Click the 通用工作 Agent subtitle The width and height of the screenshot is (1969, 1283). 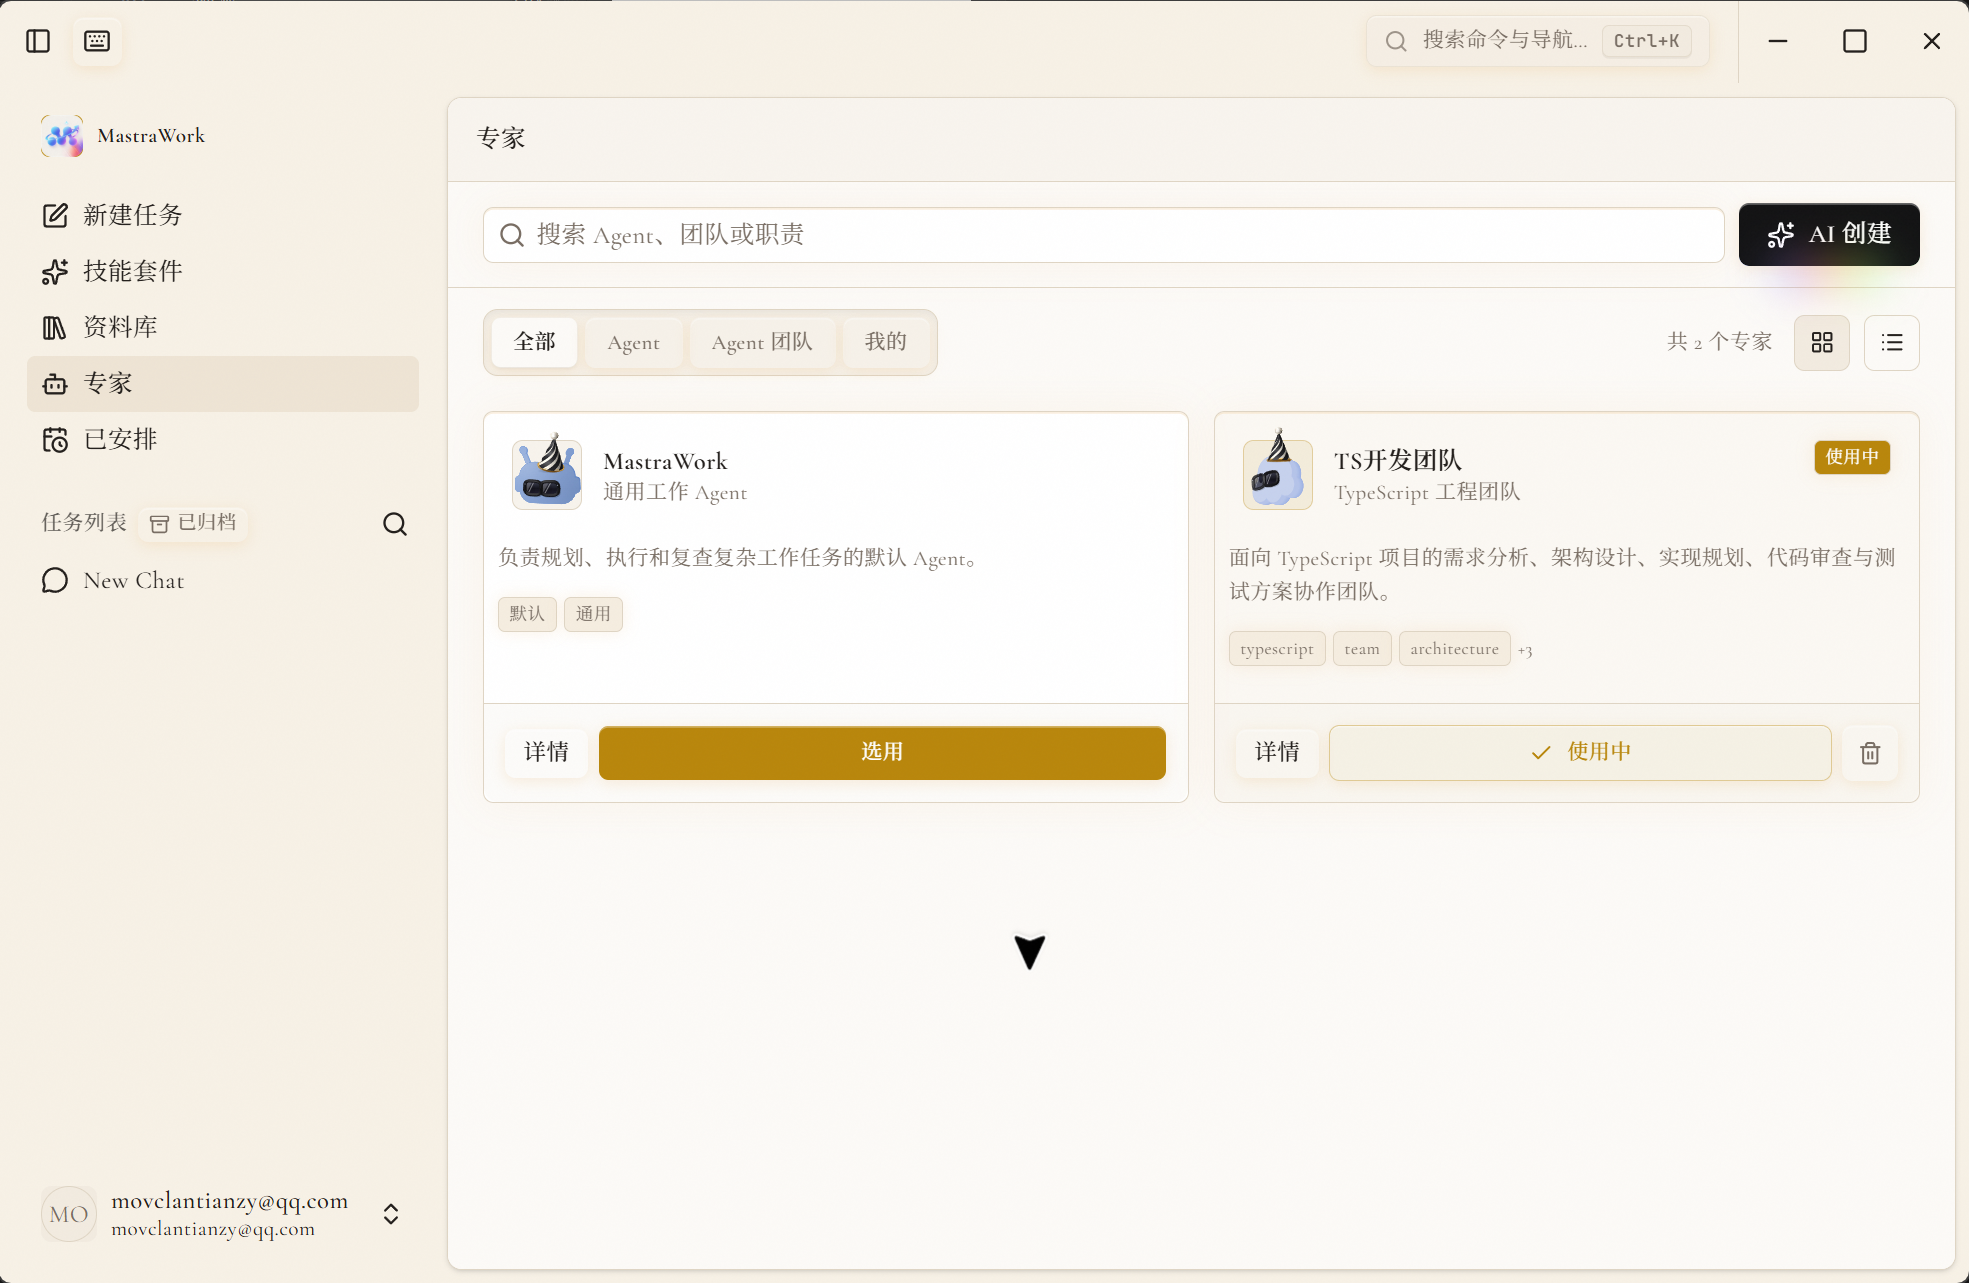(675, 492)
